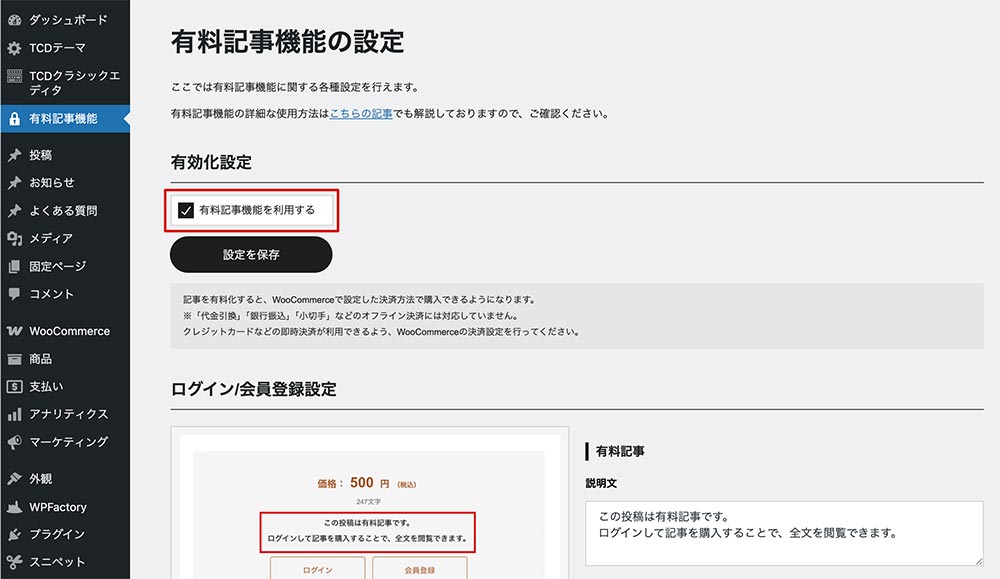This screenshot has width=1000, height=579.
Task: Click the Marketing megaphone icon
Action: coord(14,442)
